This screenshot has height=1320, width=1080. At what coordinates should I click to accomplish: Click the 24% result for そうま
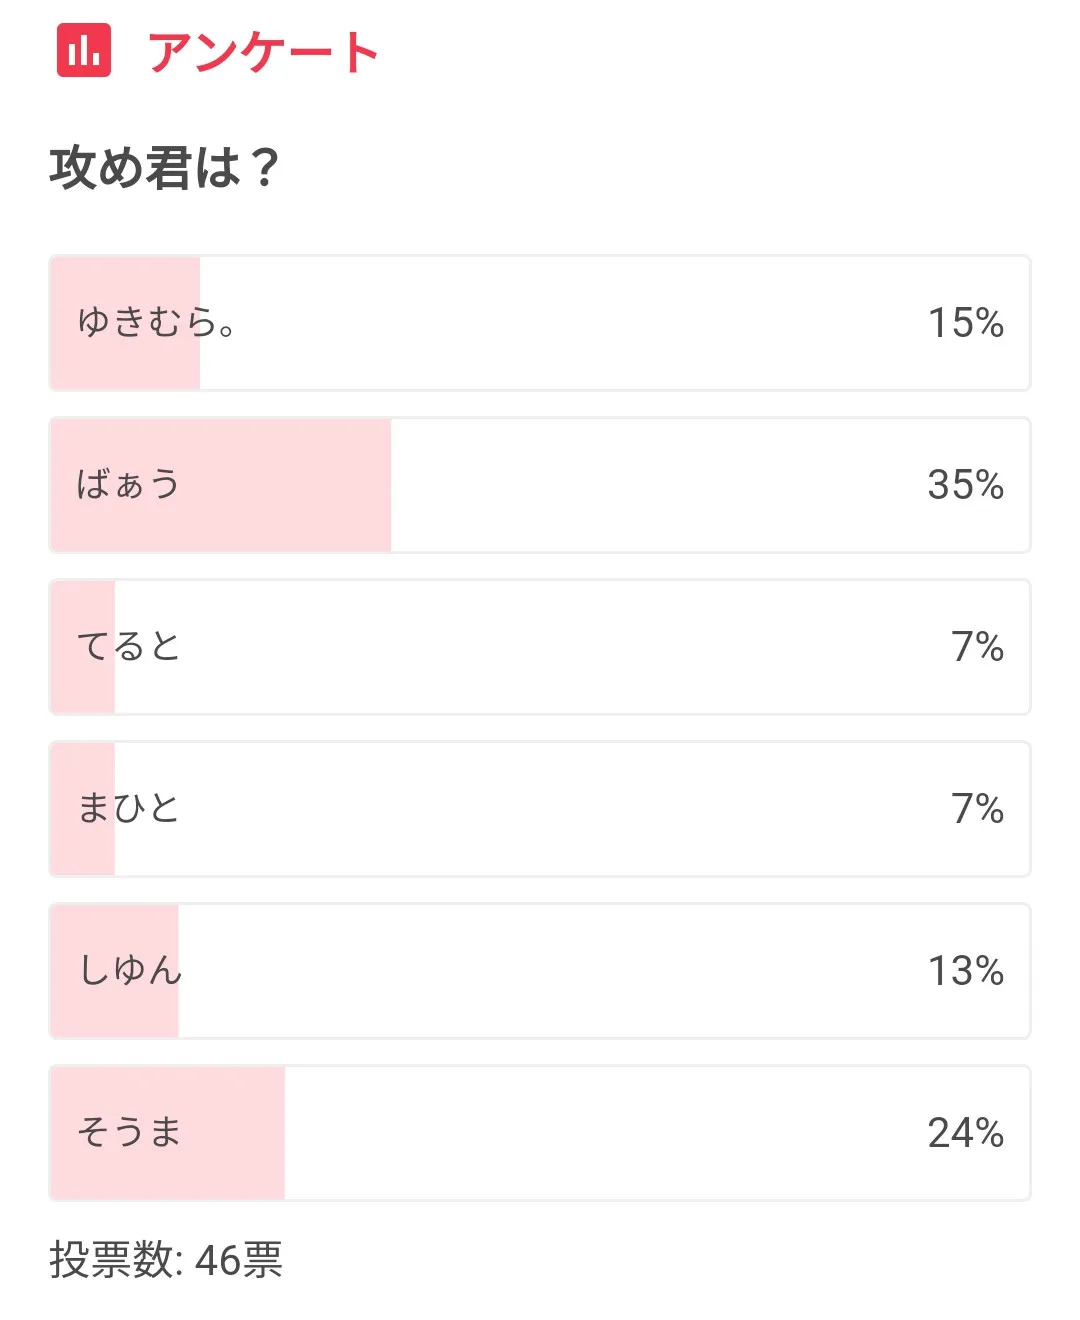pyautogui.click(x=966, y=1133)
